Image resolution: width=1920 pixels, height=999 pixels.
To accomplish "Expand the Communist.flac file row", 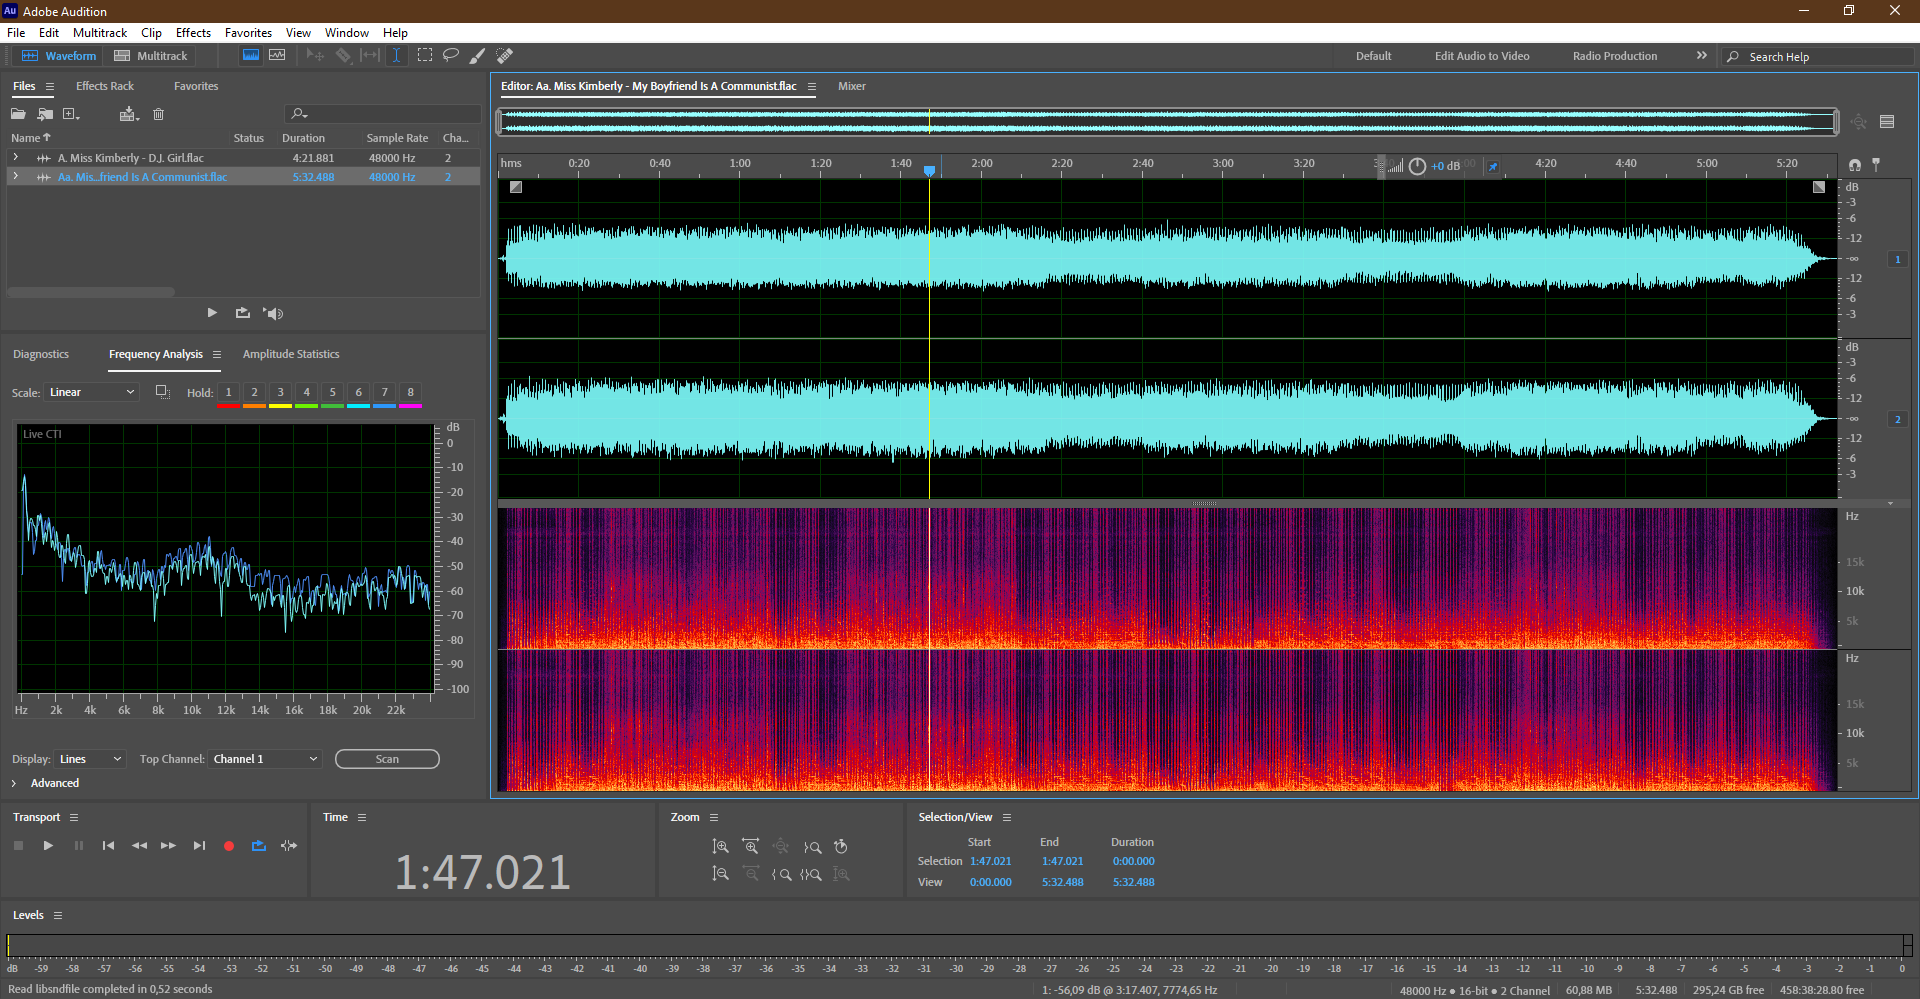I will [x=15, y=177].
